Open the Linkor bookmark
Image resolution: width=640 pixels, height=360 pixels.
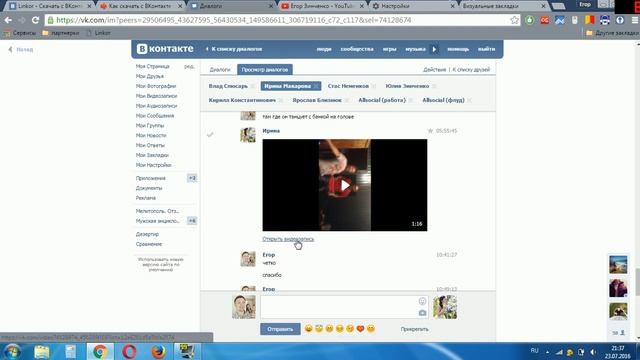tap(98, 33)
